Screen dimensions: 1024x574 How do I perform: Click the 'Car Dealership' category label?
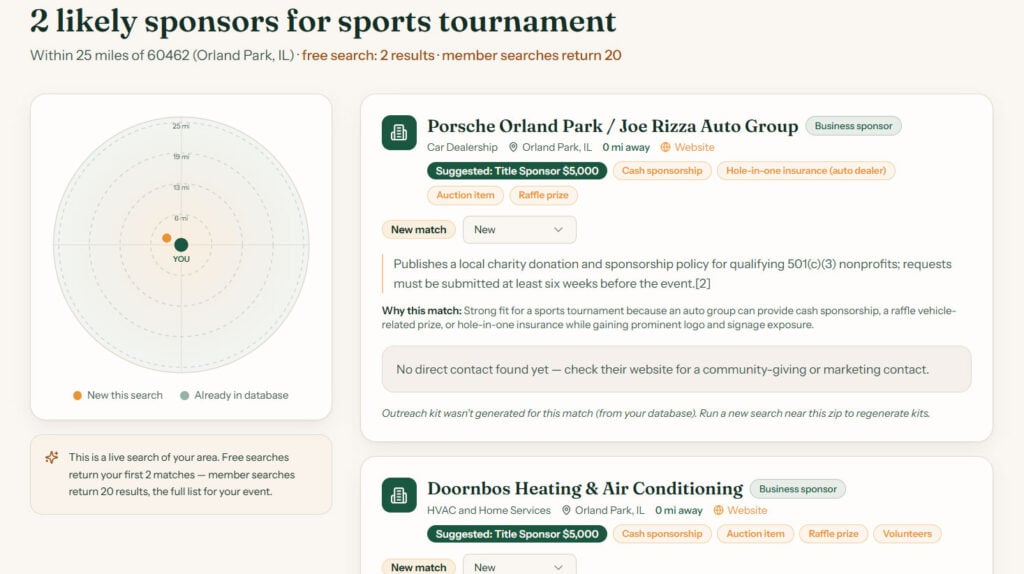(462, 148)
